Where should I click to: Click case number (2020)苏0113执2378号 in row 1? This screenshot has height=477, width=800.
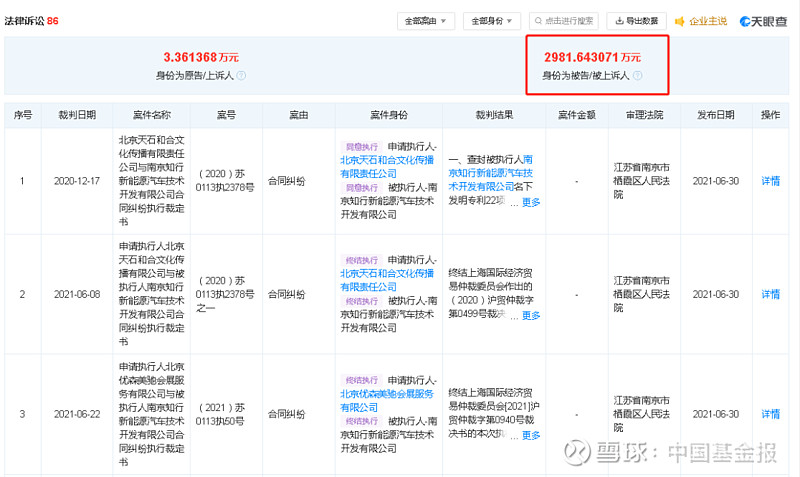(x=225, y=181)
